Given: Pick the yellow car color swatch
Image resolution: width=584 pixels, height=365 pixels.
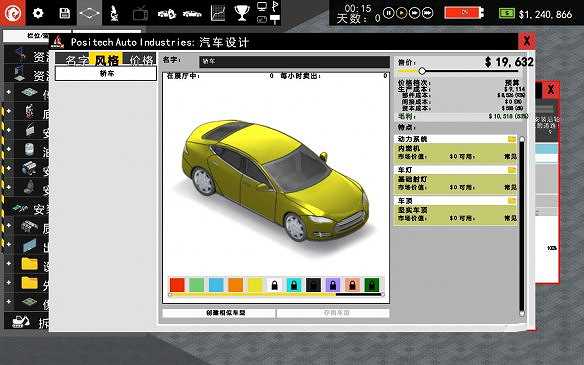Looking at the screenshot, I should pyautogui.click(x=255, y=285).
